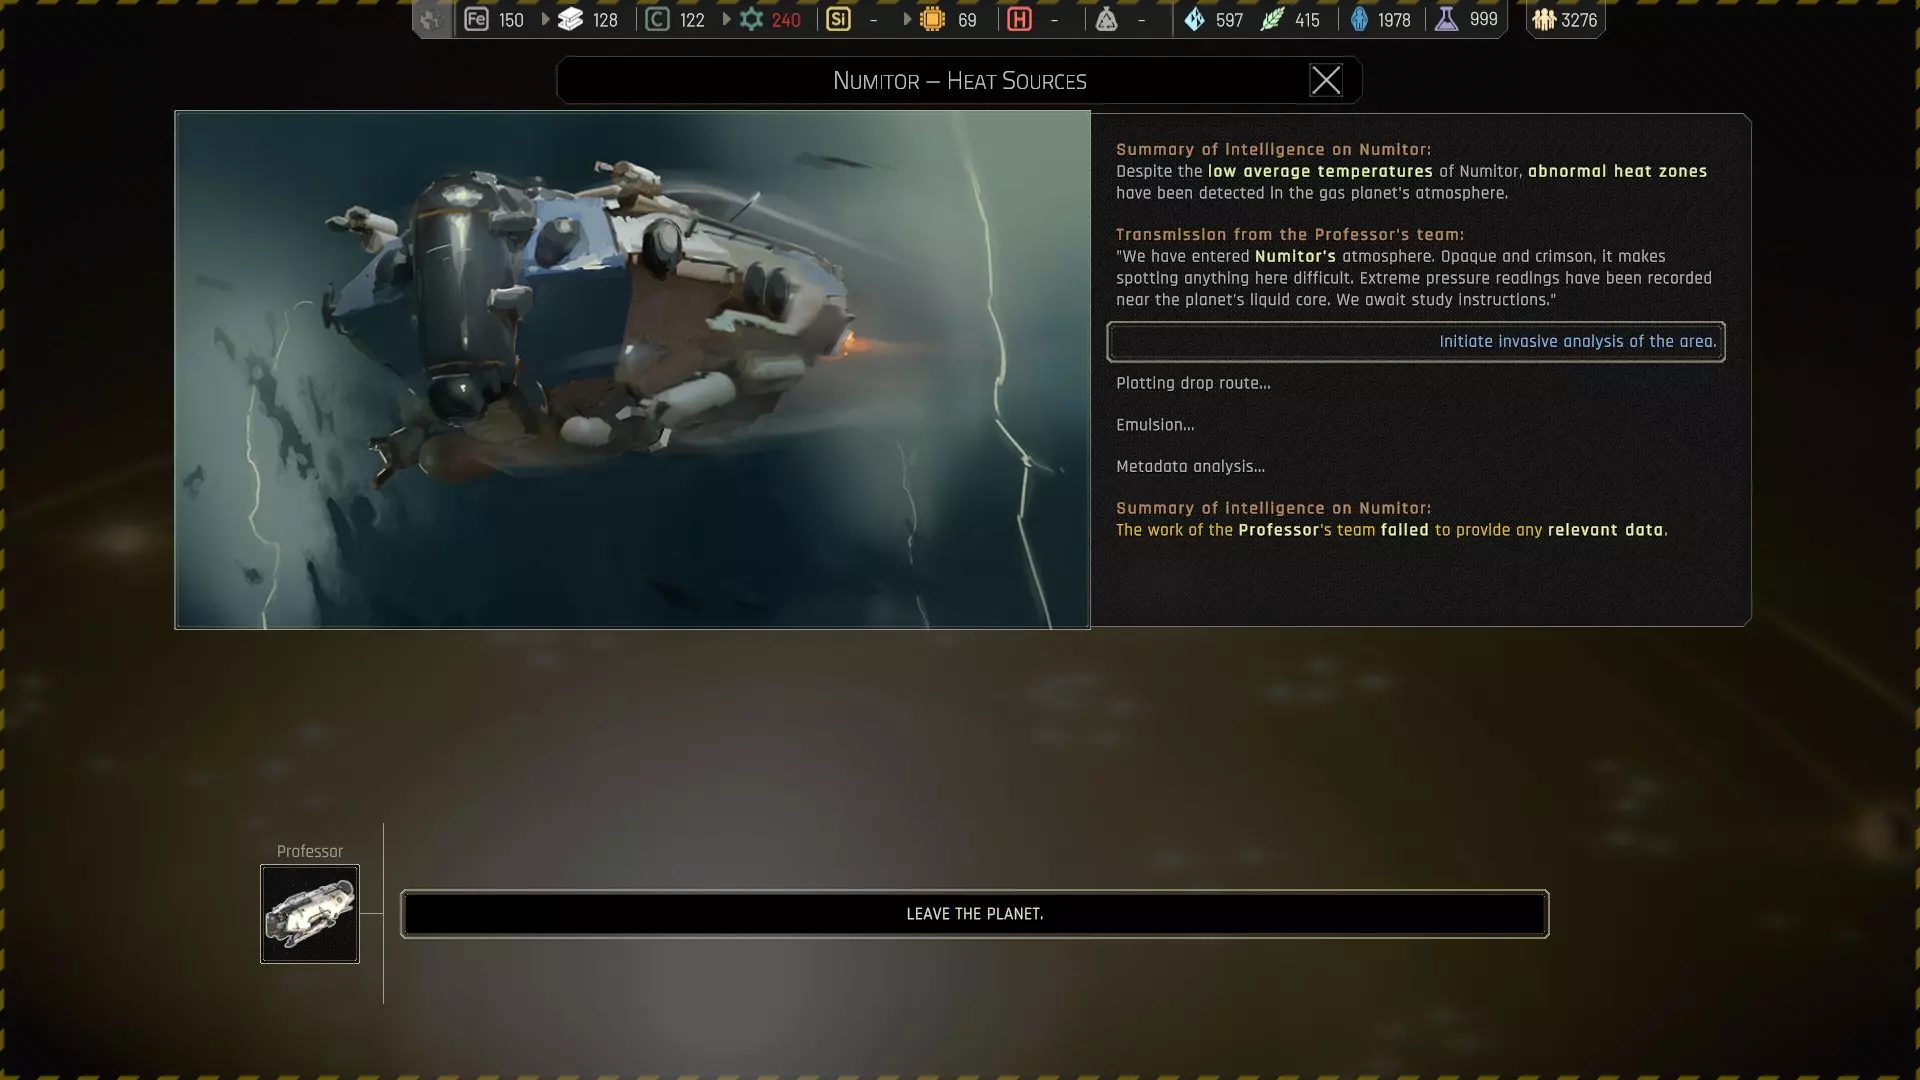Click the hydrogen (H) resource icon
The height and width of the screenshot is (1080, 1920).
point(1019,19)
